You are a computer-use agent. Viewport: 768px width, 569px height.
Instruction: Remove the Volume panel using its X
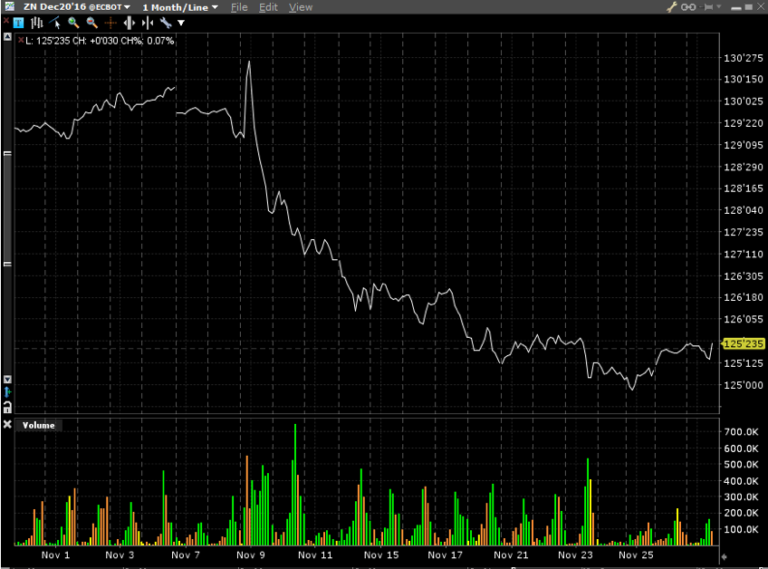(7, 424)
